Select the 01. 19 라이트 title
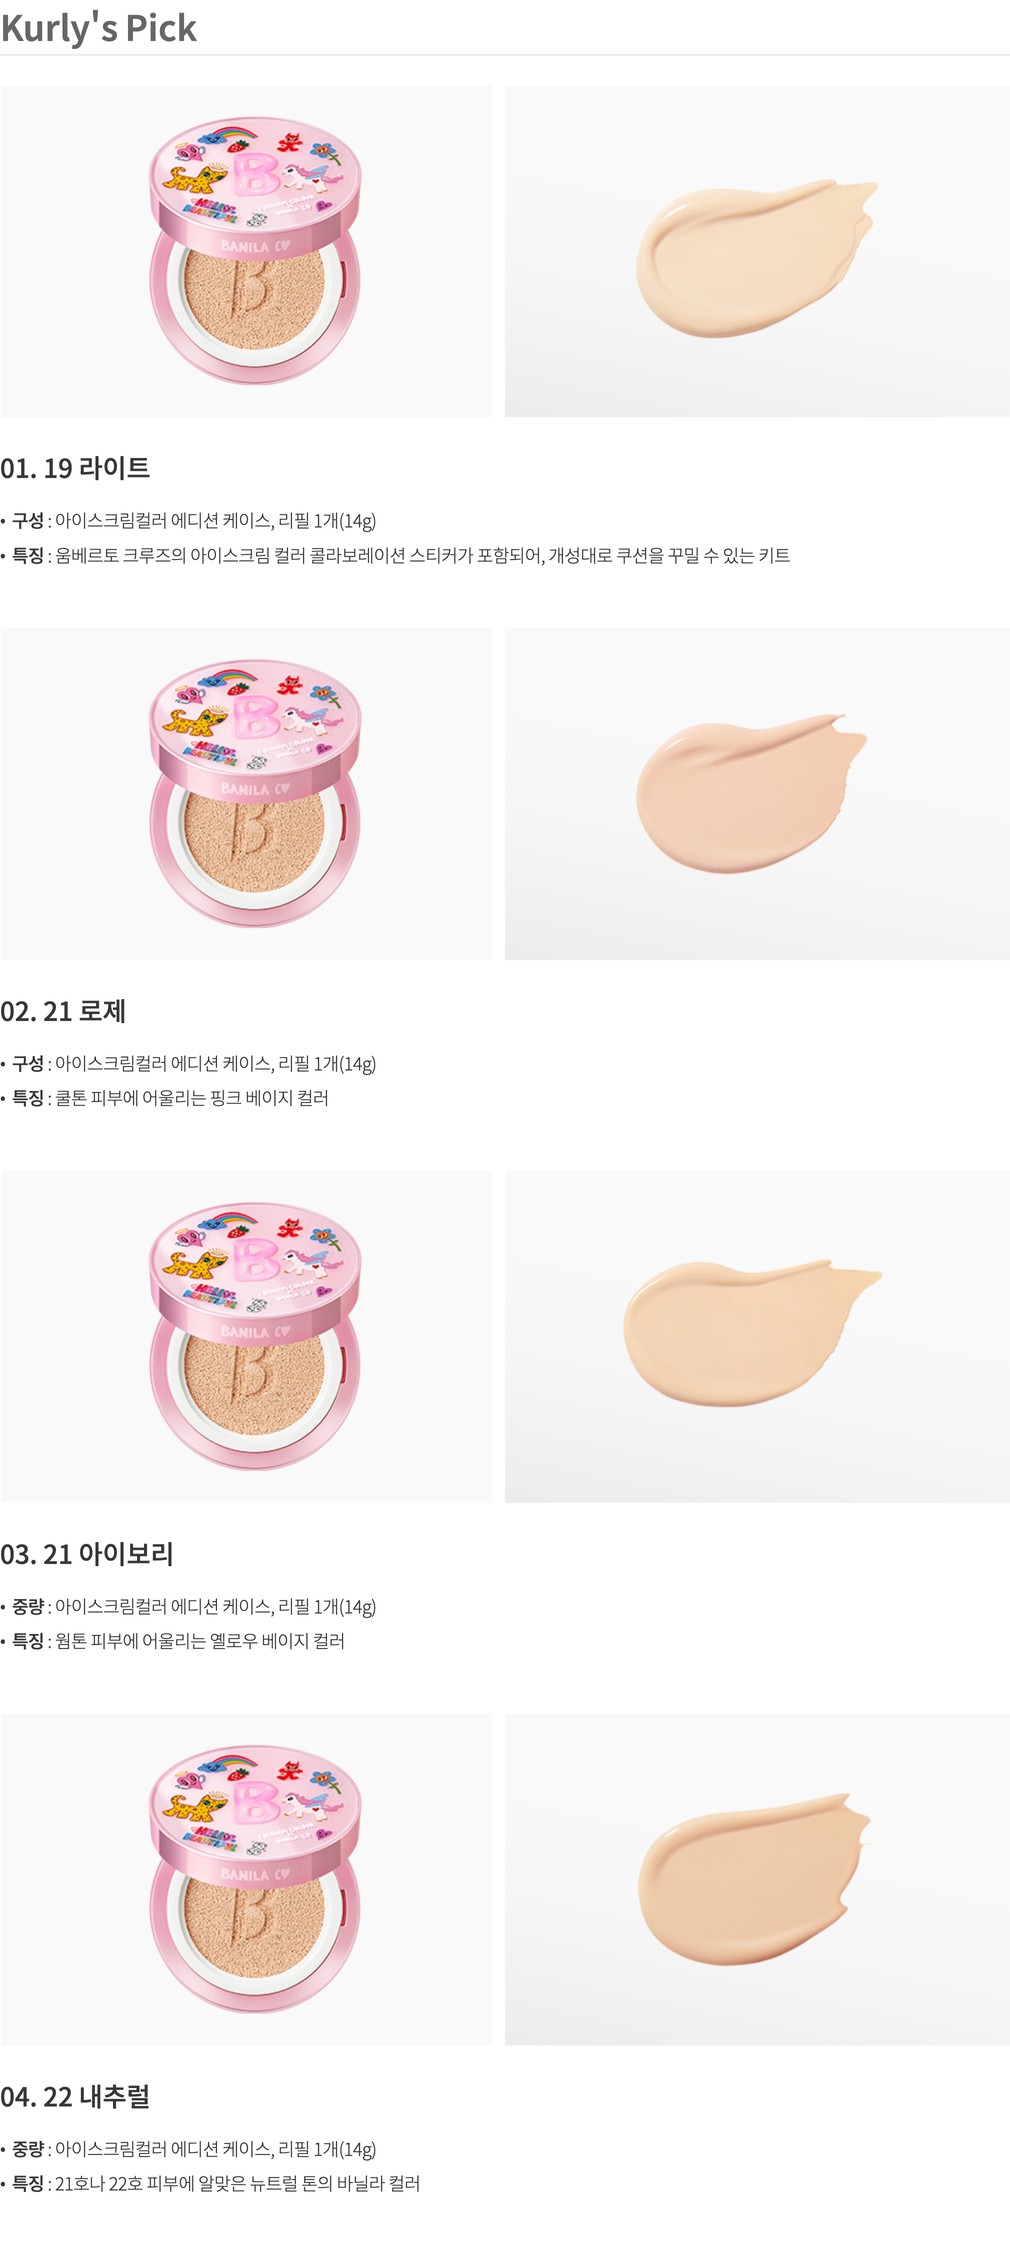The image size is (1010, 2255). [x=75, y=468]
